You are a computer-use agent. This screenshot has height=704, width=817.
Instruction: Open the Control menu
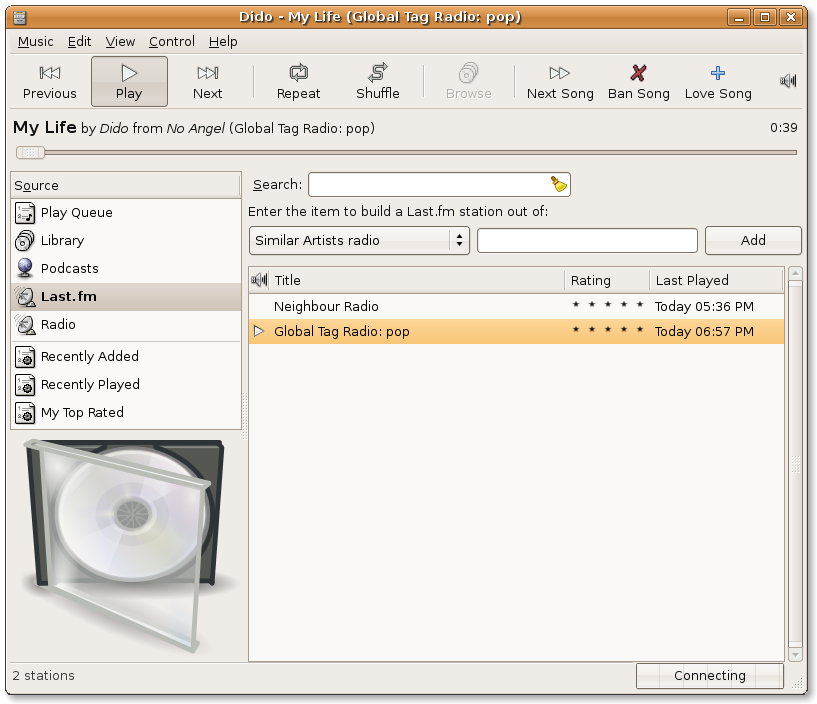pyautogui.click(x=172, y=42)
